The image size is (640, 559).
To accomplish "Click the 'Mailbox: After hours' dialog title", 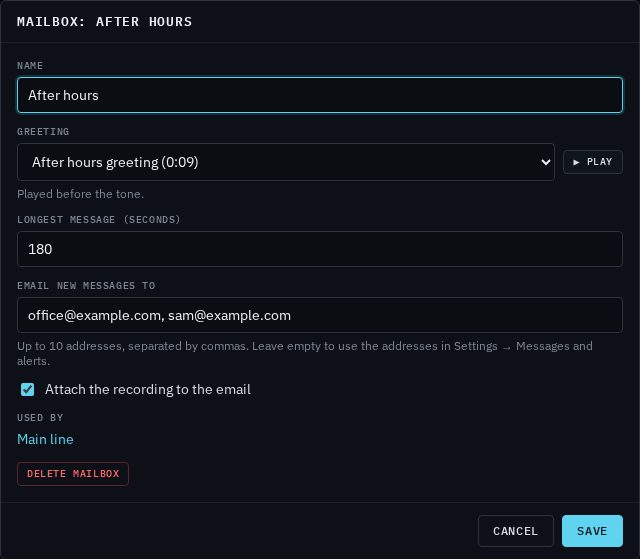I will point(104,22).
